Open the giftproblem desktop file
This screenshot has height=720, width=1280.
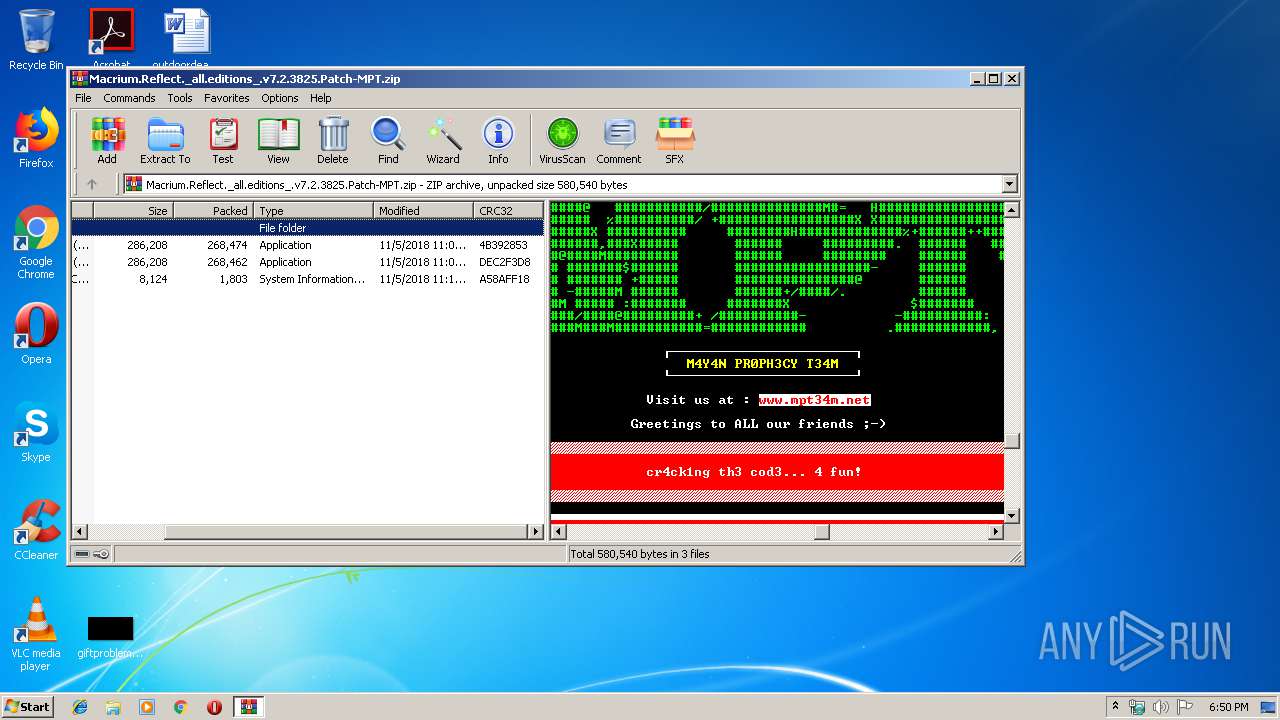(110, 636)
